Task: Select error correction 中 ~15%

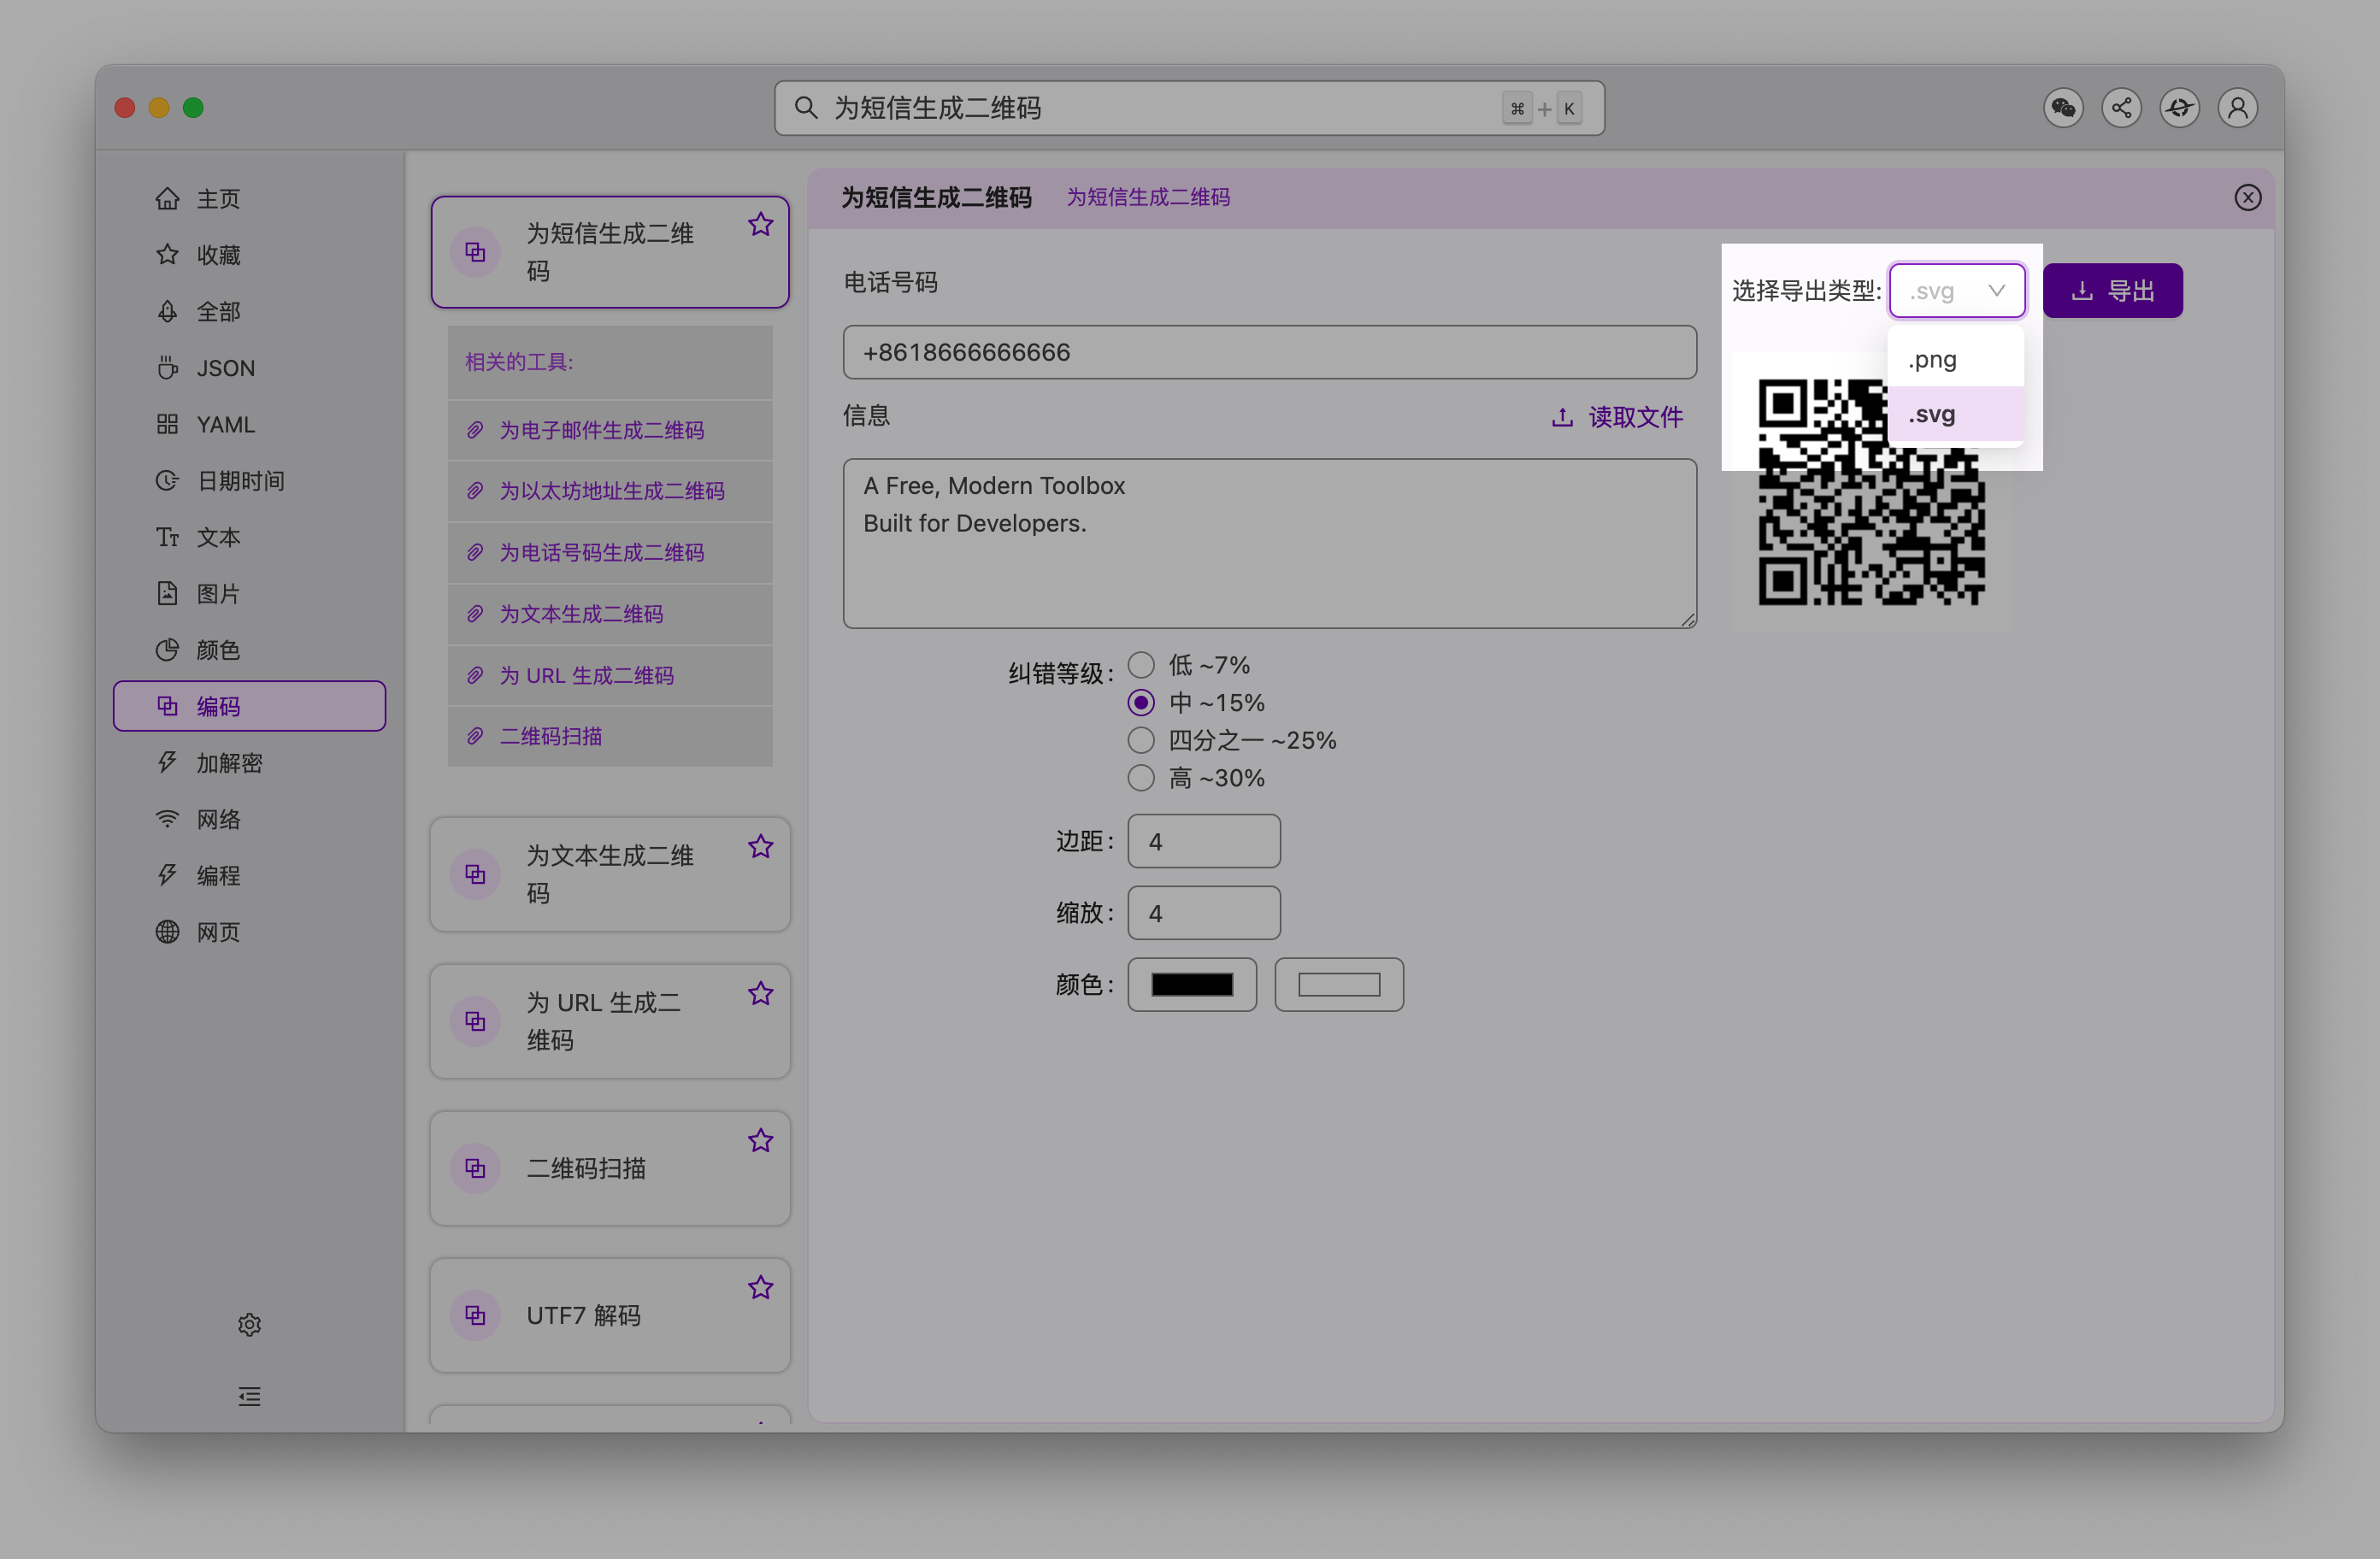Action: [x=1141, y=704]
